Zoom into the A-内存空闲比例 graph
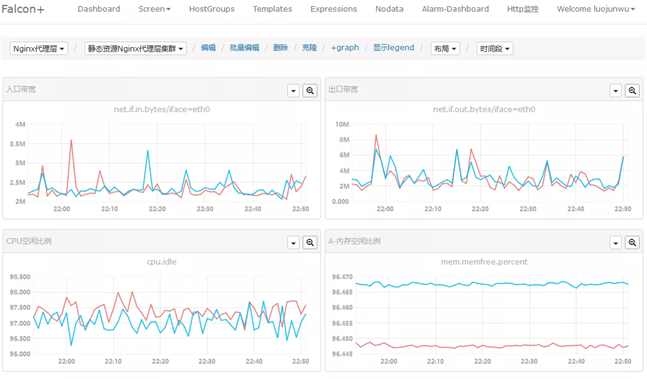Image resolution: width=647 pixels, height=379 pixels. [632, 242]
